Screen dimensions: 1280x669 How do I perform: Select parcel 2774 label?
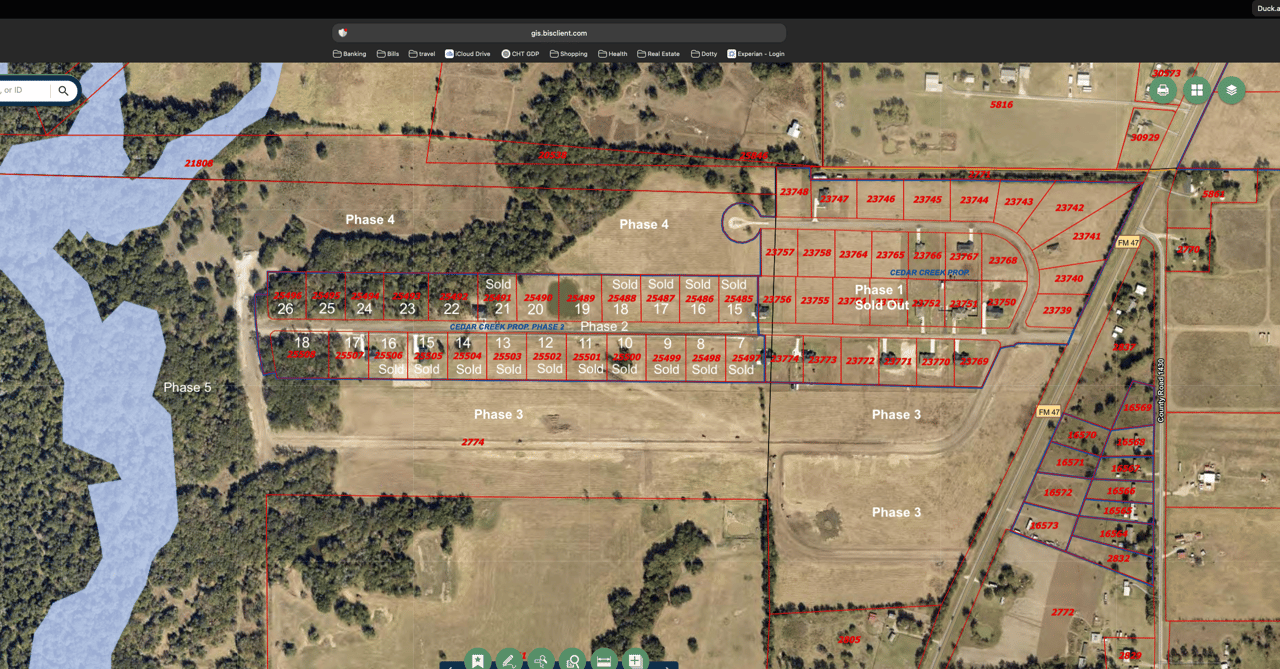[x=473, y=442]
